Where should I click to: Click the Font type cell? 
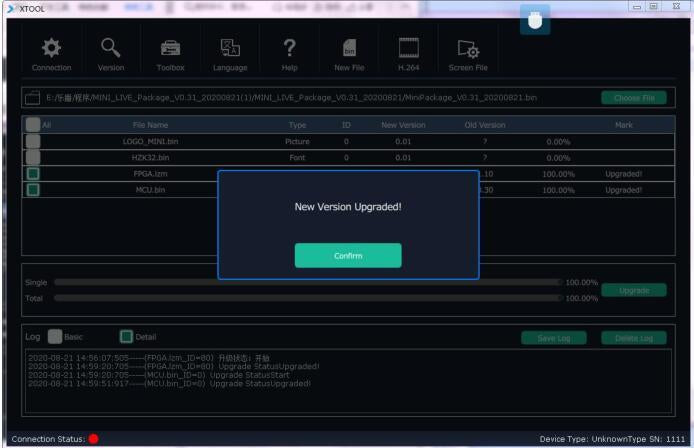point(297,157)
